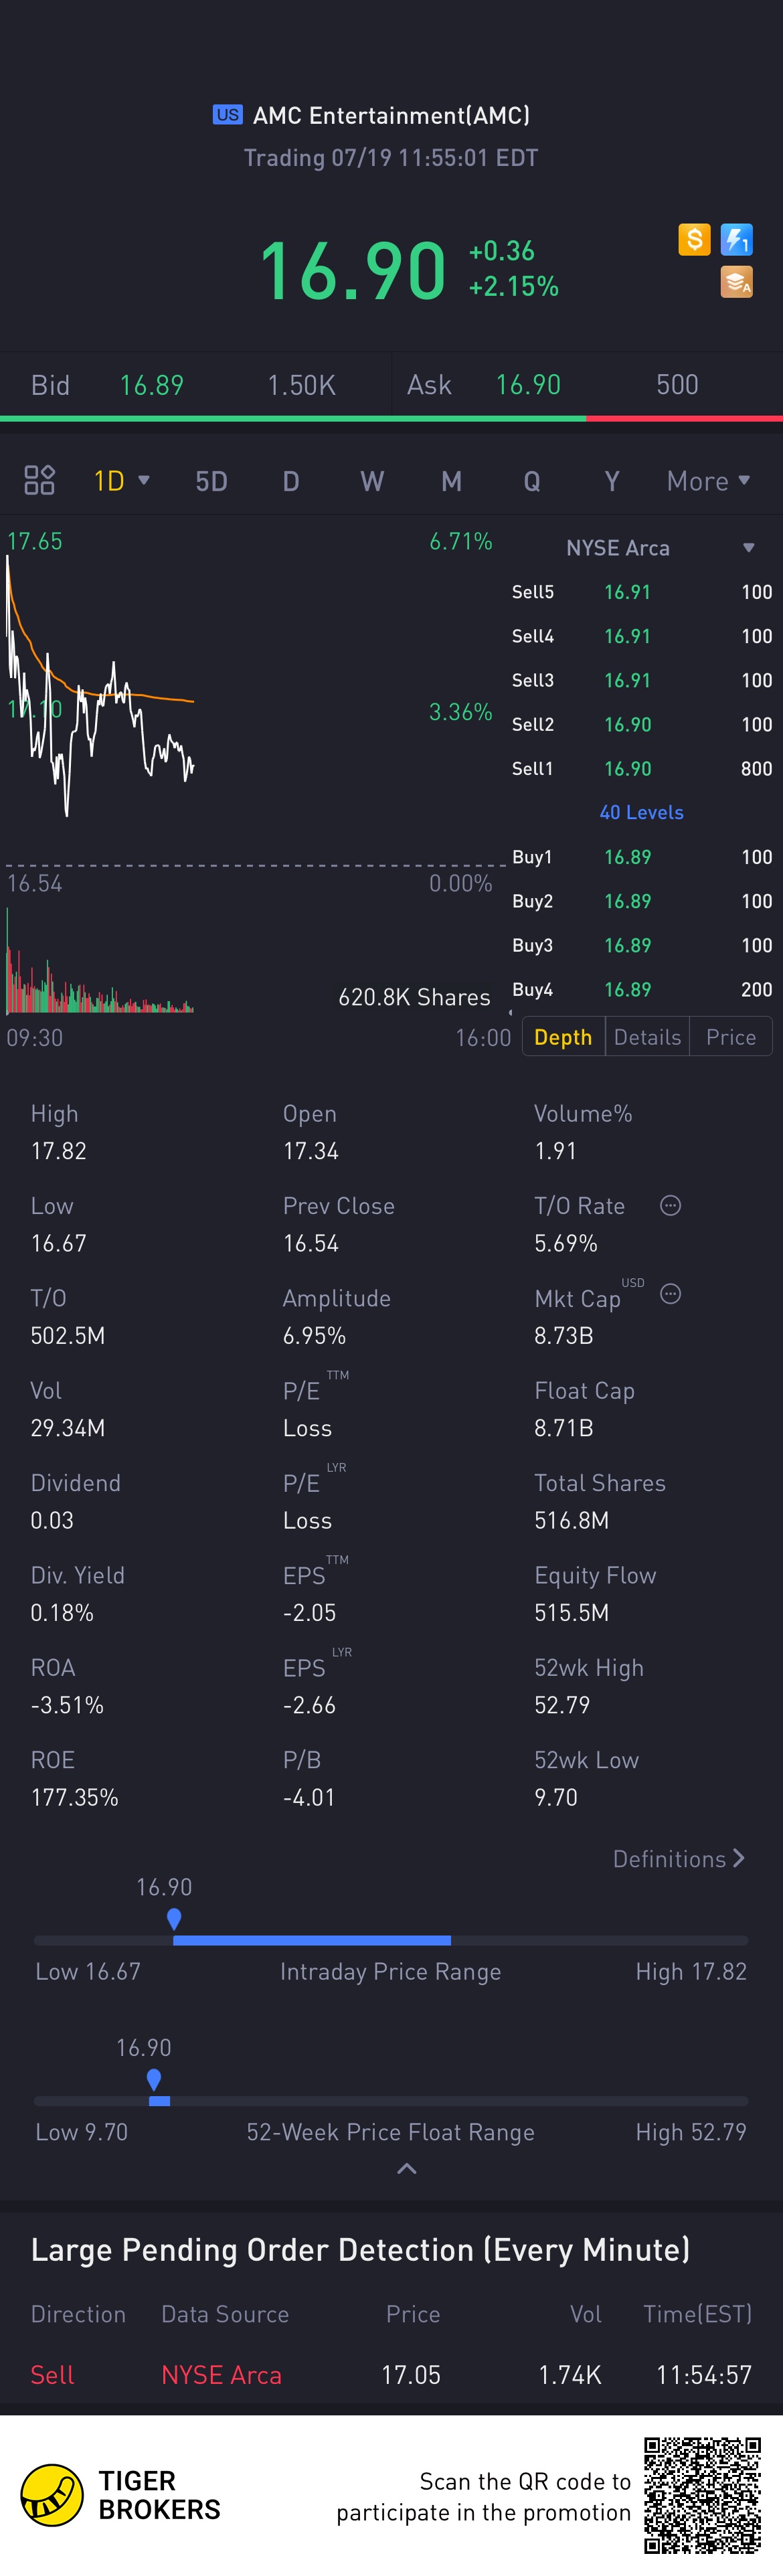This screenshot has height=2576, width=783.
Task: Switch order book to Details view
Action: [647, 1037]
